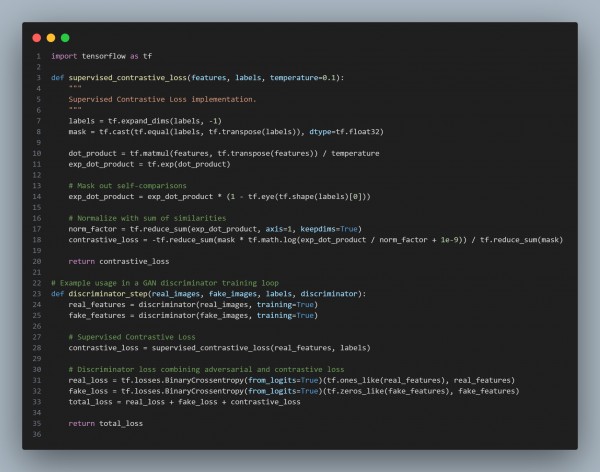Click line number 36 in the gutter
Image resolution: width=600 pixels, height=472 pixels.
pyautogui.click(x=37, y=434)
